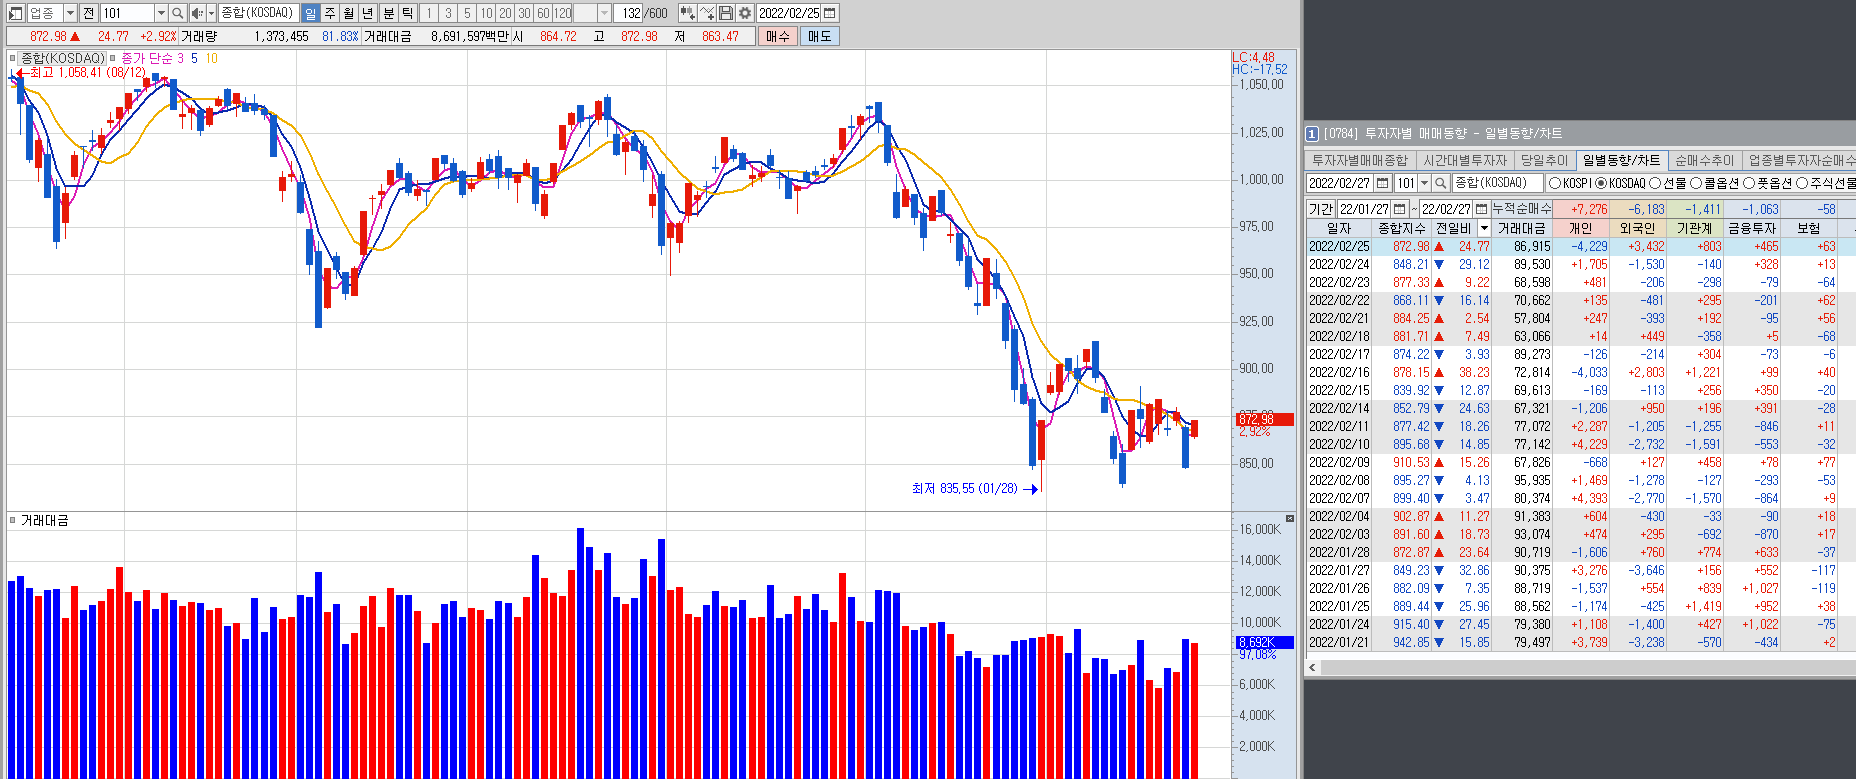Click search magnifier icon in investor window
The height and width of the screenshot is (779, 1856).
click(1440, 183)
